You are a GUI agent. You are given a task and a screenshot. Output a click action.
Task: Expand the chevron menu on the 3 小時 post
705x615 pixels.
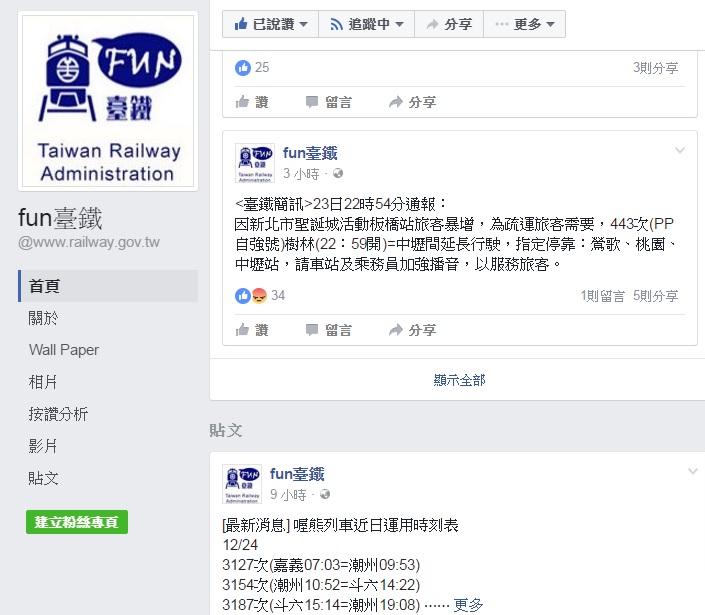[680, 150]
